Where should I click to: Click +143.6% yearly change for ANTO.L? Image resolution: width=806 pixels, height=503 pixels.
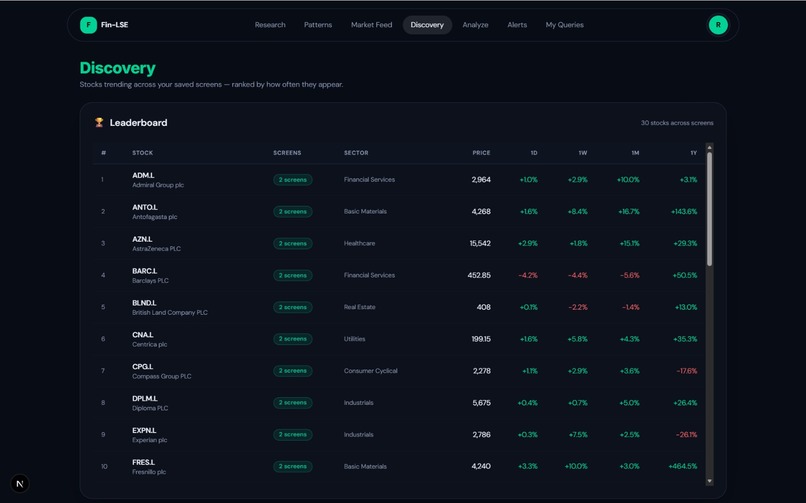click(x=684, y=212)
